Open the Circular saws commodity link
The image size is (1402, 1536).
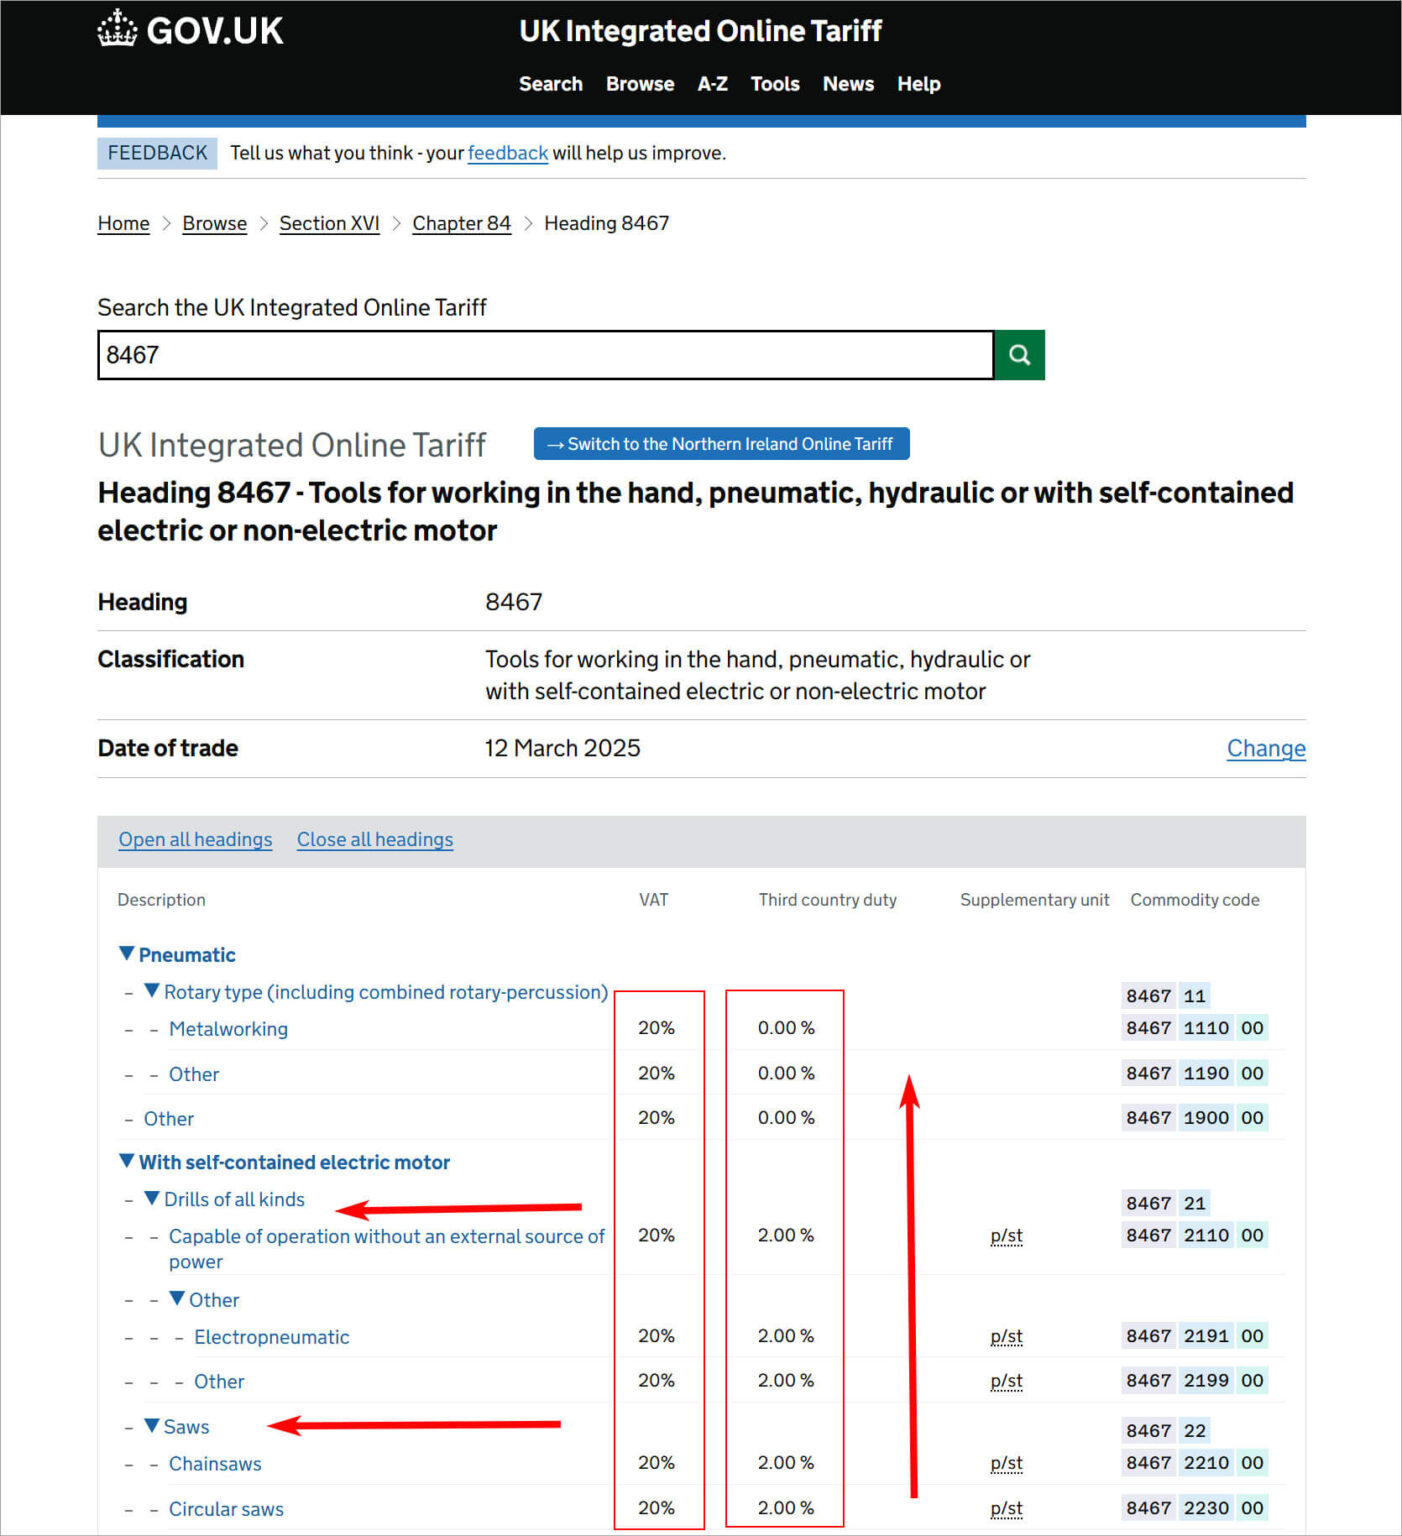point(226,1509)
